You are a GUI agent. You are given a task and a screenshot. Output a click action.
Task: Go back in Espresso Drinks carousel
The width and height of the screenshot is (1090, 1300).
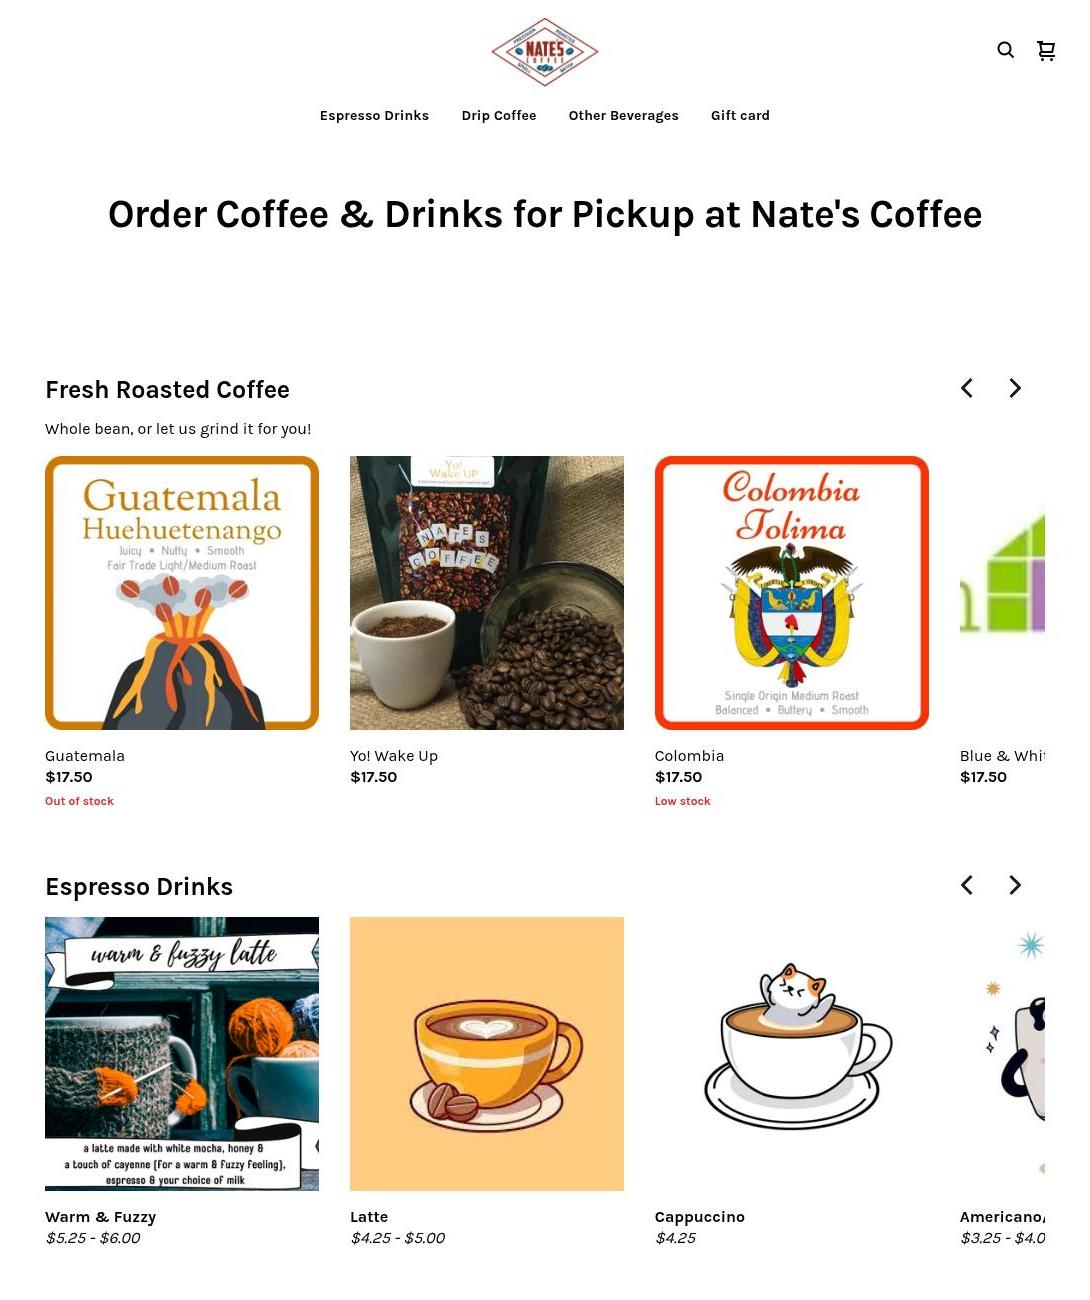pos(967,885)
